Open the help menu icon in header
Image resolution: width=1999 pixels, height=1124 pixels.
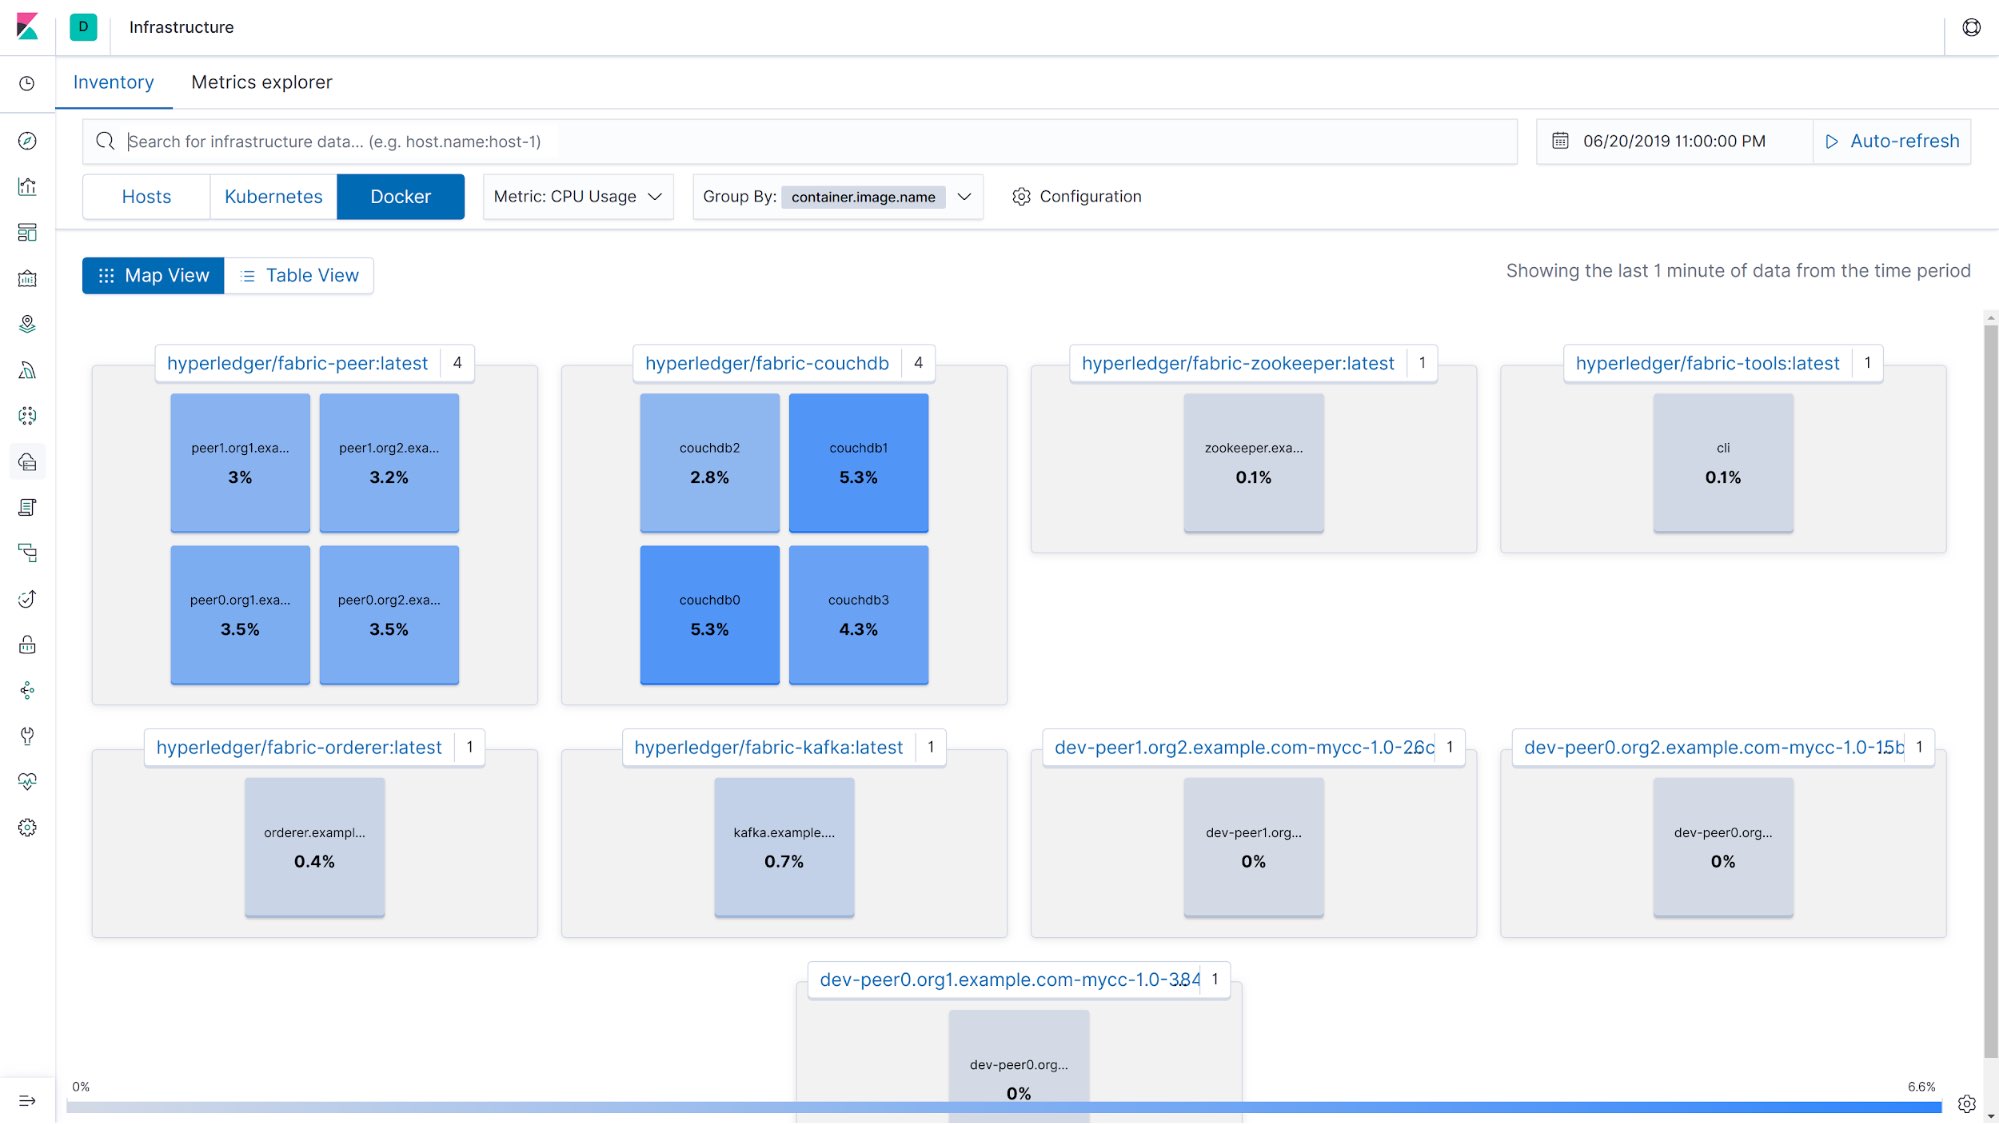(1971, 27)
